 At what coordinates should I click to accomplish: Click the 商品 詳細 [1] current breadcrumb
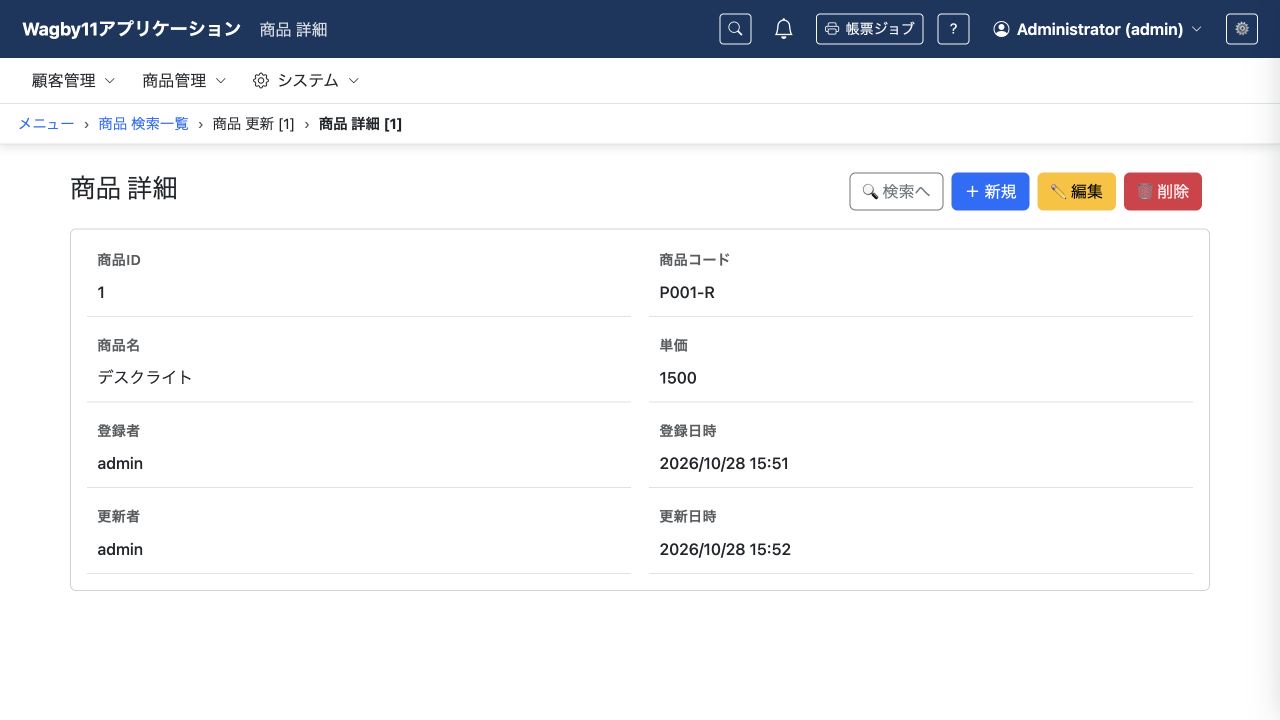[360, 124]
